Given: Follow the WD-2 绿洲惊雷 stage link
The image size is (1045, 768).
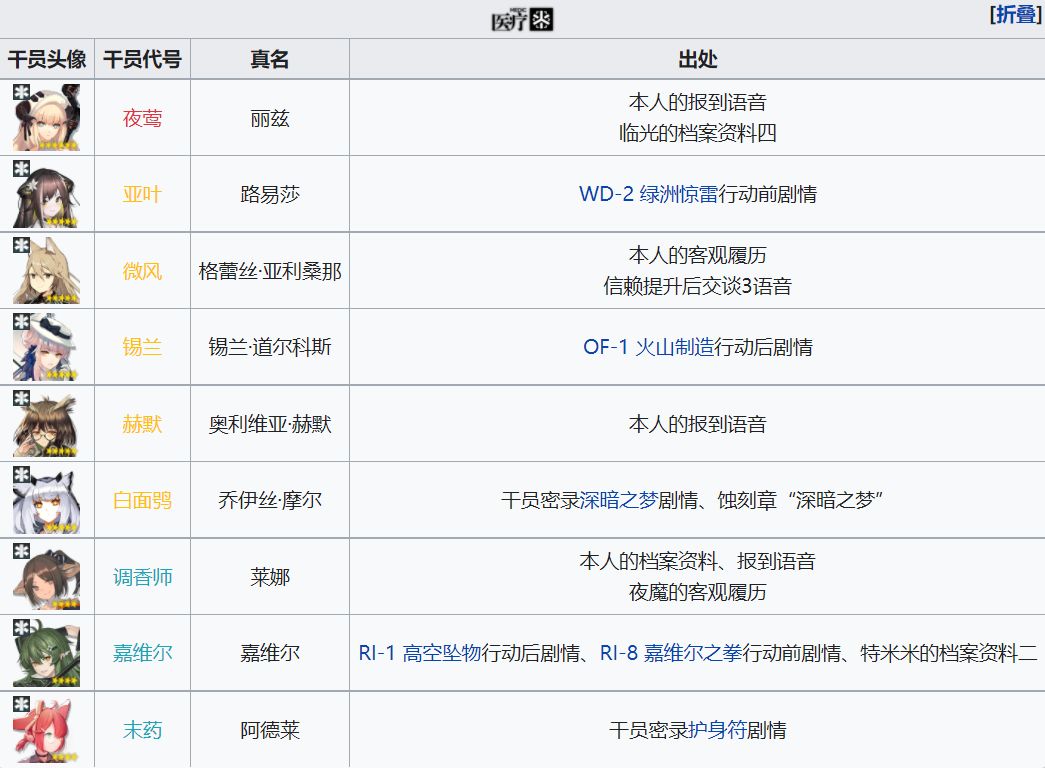Looking at the screenshot, I should (x=648, y=194).
